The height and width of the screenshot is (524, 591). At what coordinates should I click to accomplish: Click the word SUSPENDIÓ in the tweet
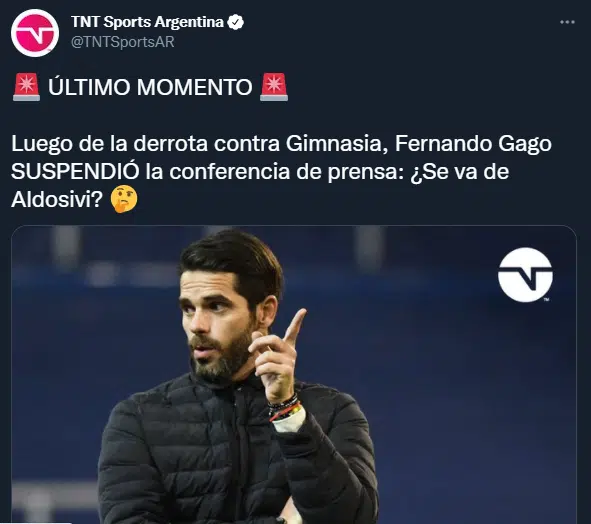[75, 172]
